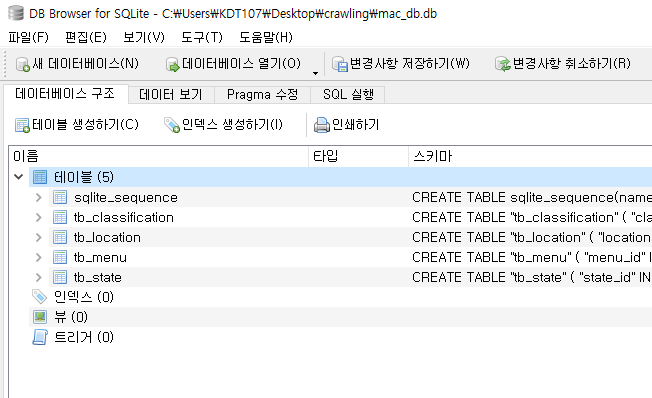This screenshot has width=652, height=398.
Task: Switch to the Pragma 수정 tab
Action: pos(262,95)
